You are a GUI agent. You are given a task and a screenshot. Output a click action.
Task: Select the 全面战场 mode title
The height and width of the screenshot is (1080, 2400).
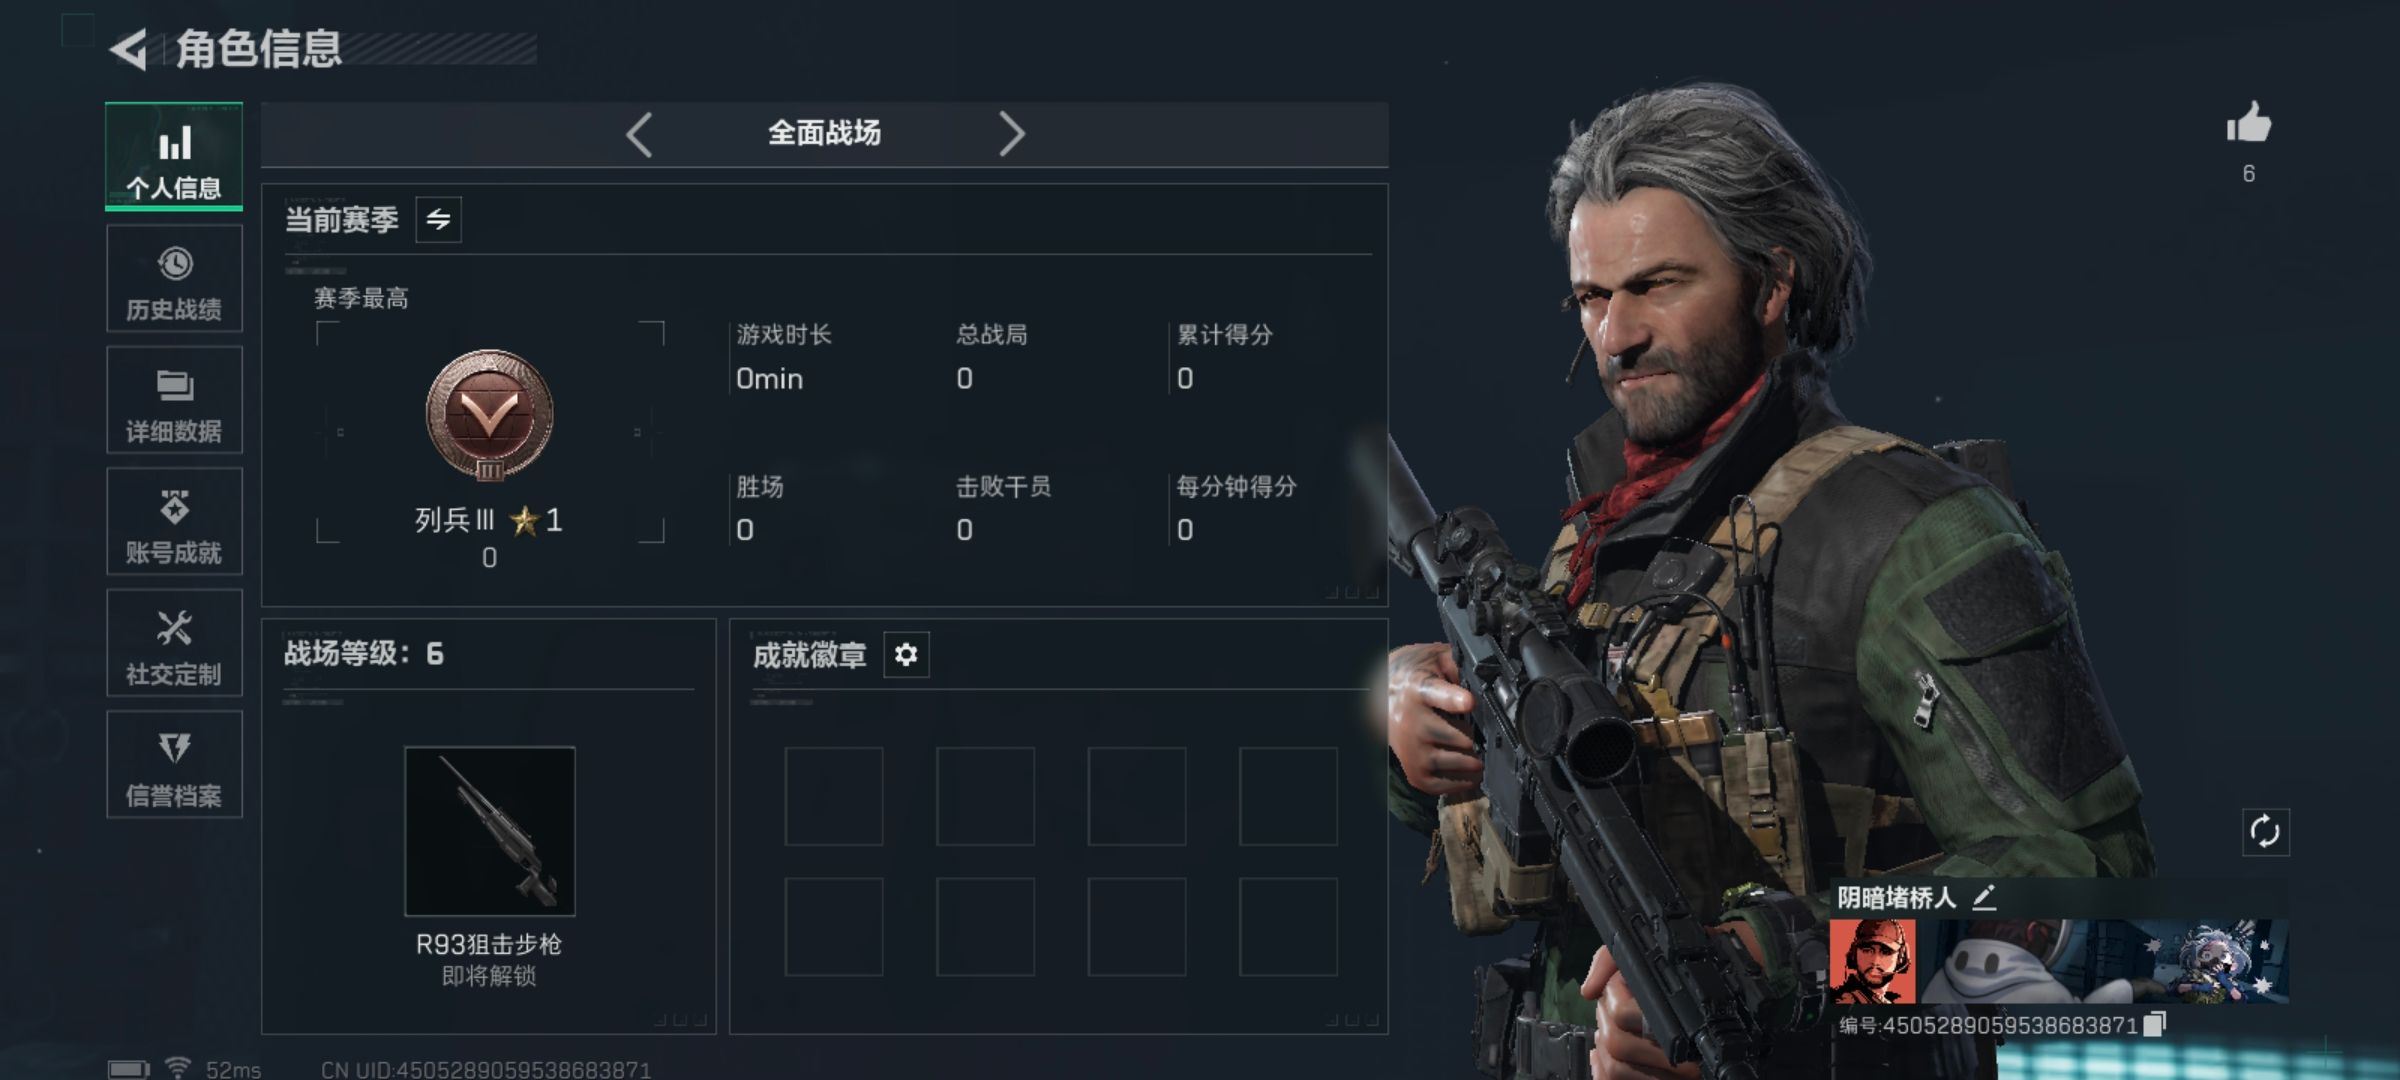824,133
